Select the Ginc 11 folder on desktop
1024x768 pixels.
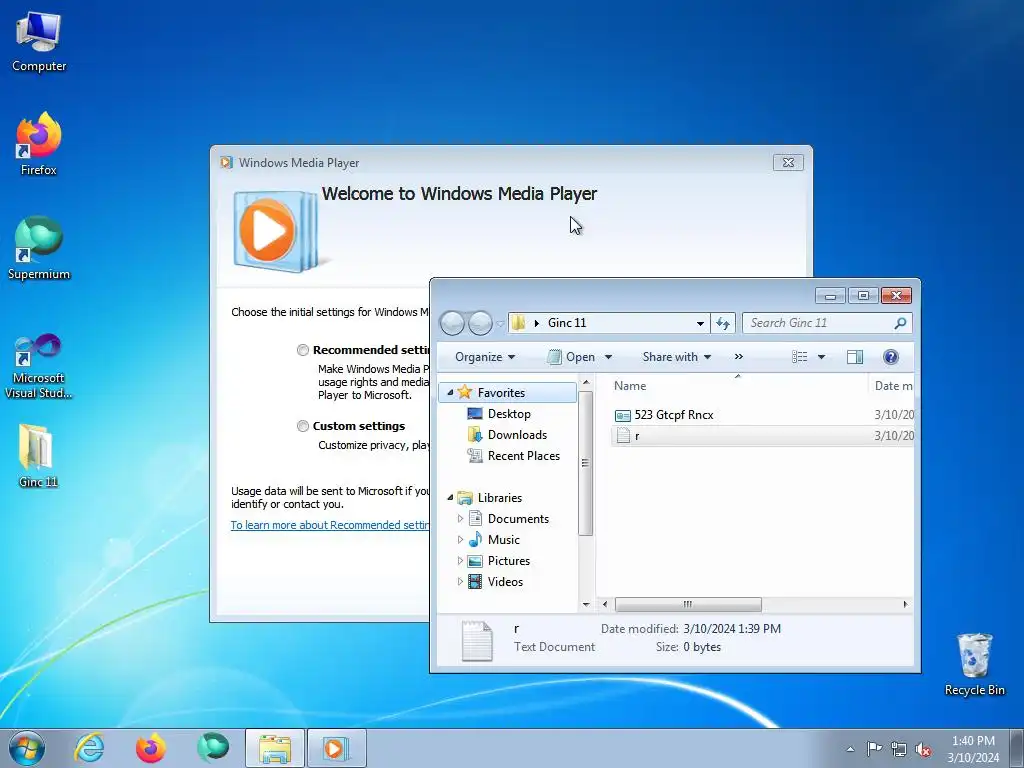click(x=38, y=456)
